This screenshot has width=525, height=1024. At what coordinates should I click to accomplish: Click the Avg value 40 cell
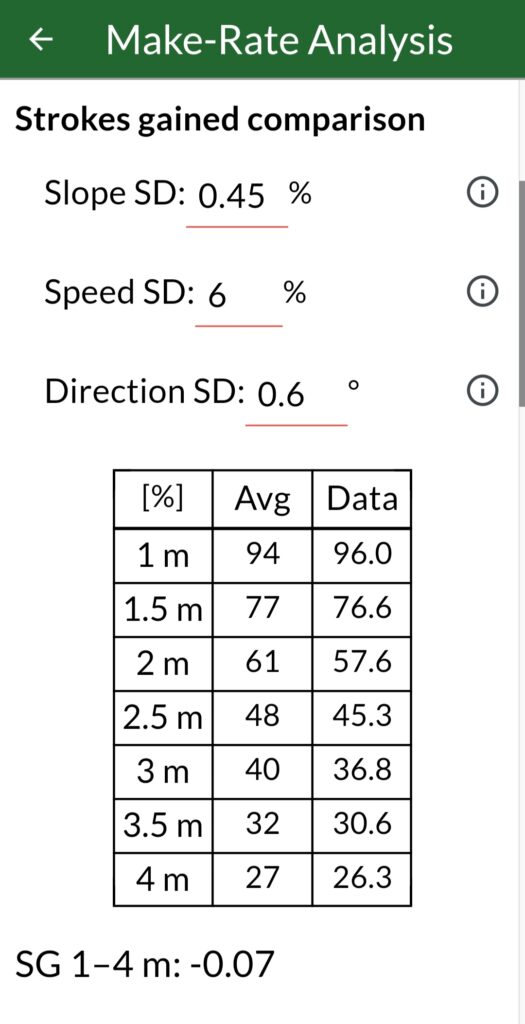262,771
